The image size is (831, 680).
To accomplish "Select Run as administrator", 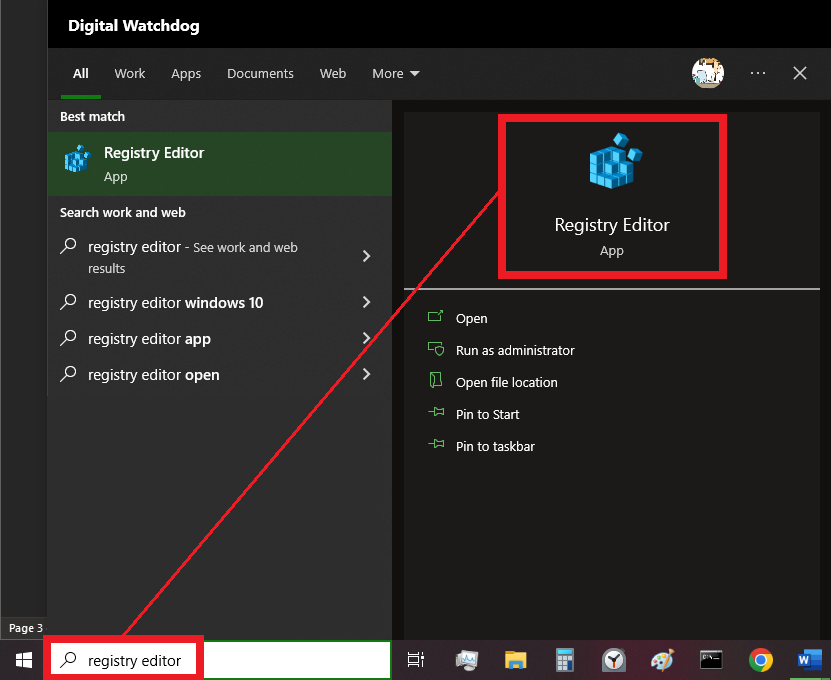I will pos(515,351).
